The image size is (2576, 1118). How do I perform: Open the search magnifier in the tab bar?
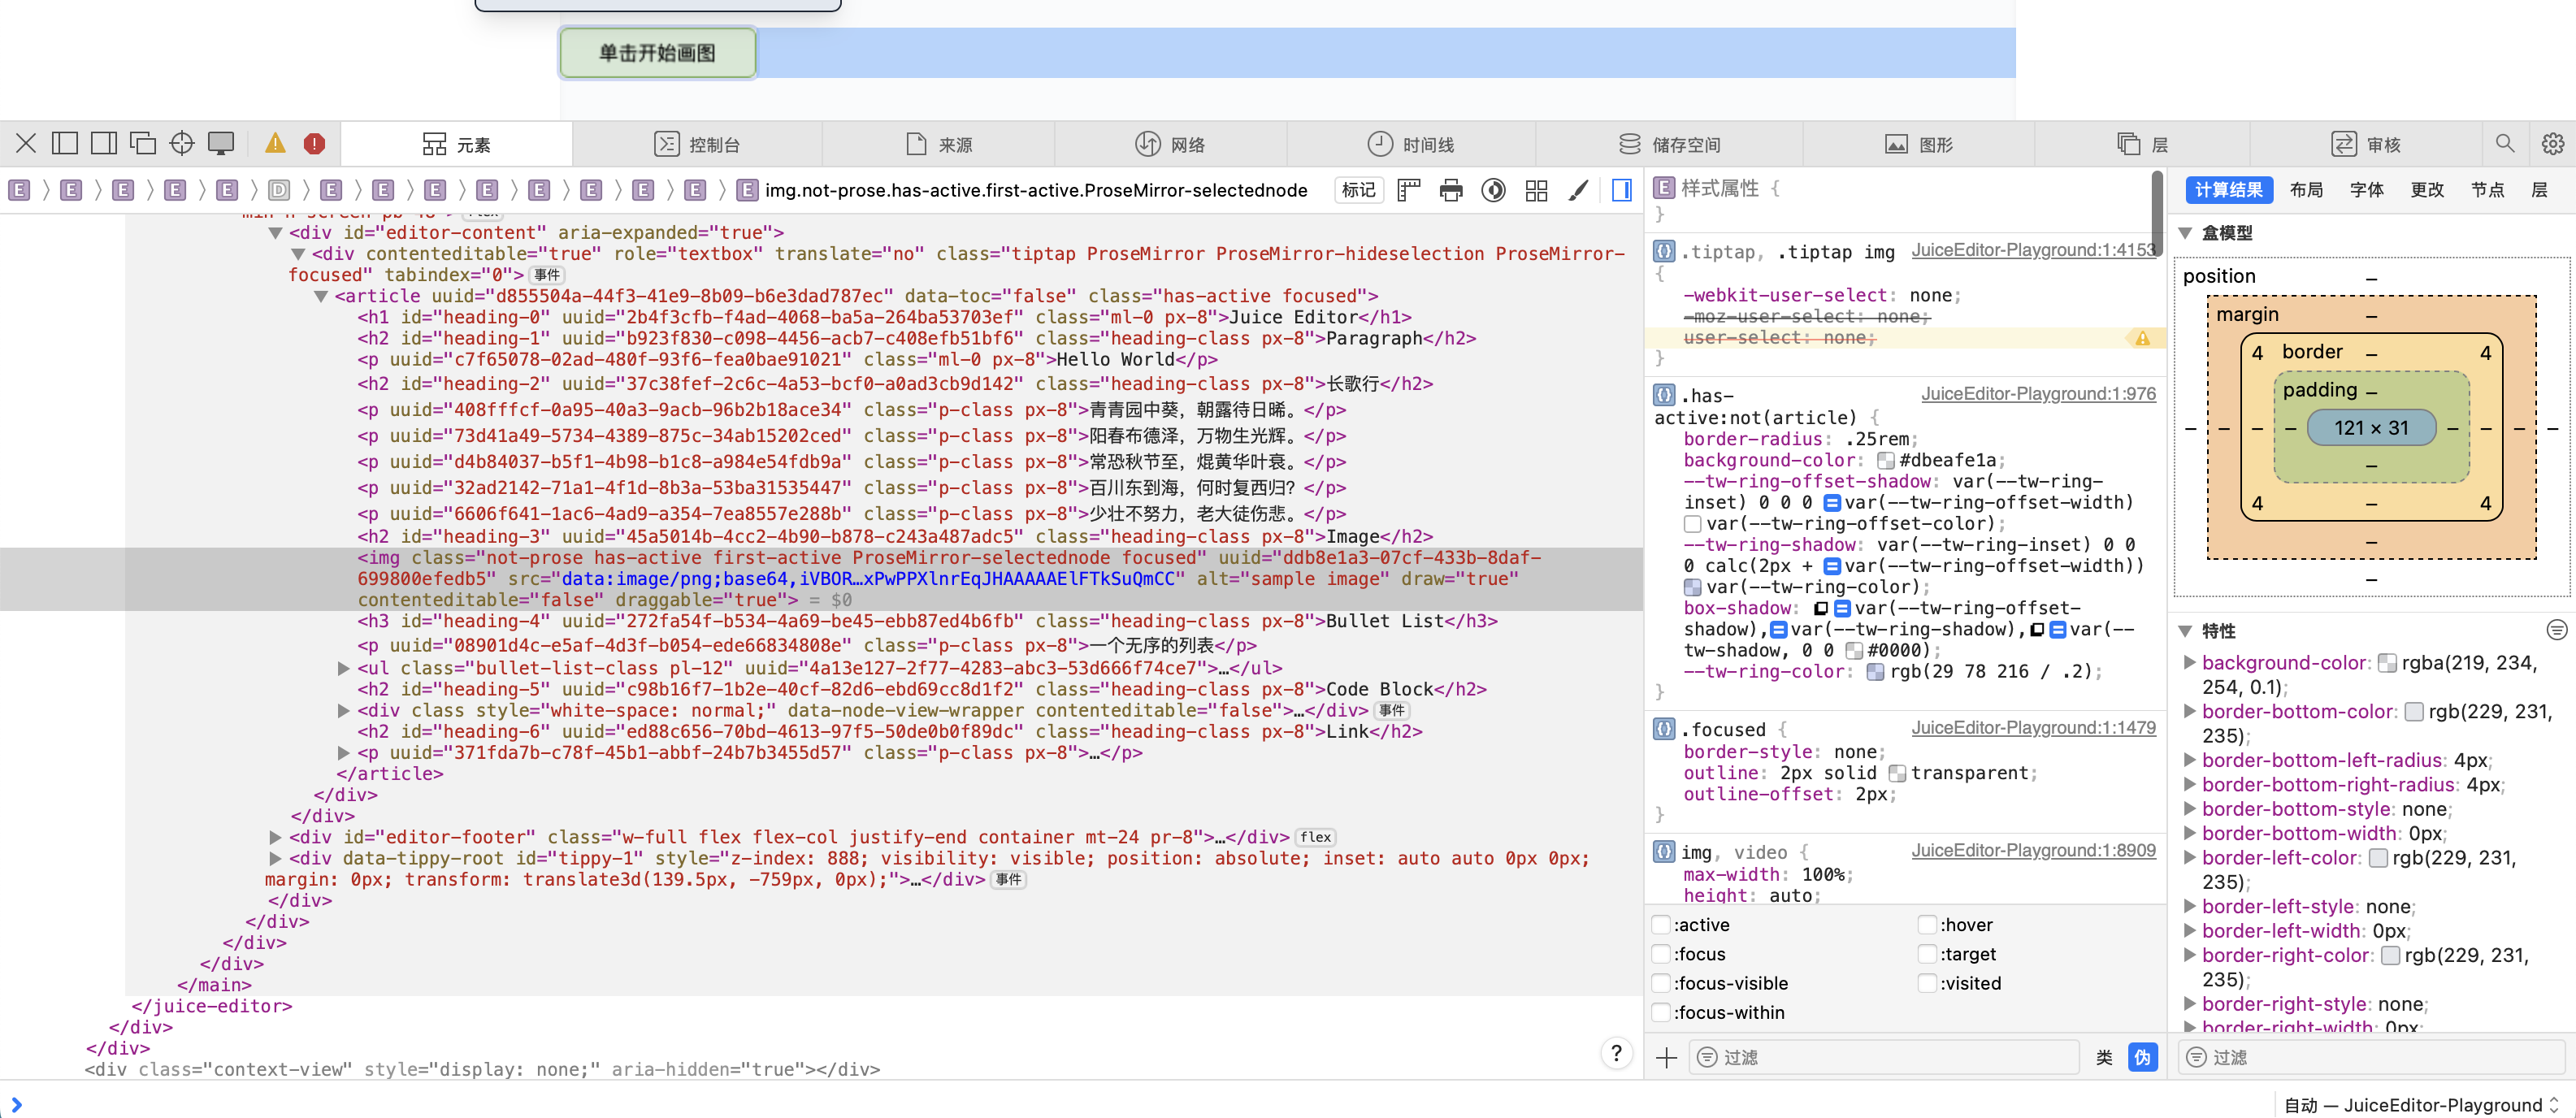2504,144
